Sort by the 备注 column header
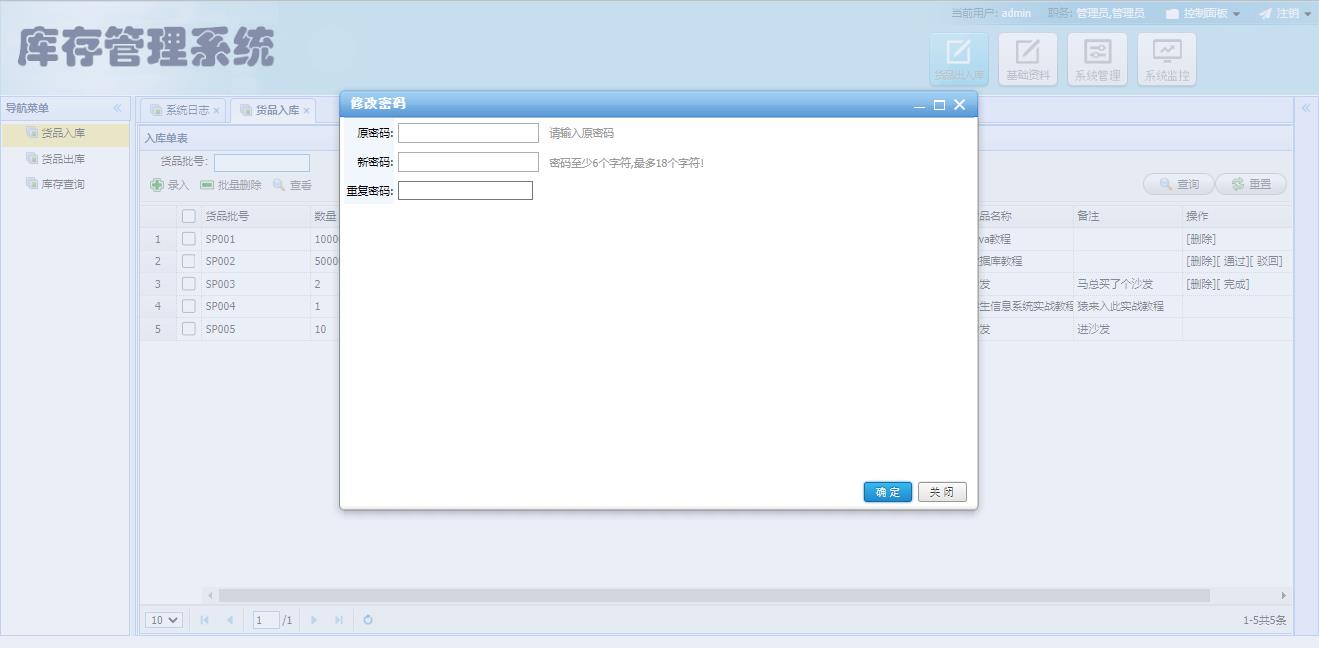 [1128, 216]
